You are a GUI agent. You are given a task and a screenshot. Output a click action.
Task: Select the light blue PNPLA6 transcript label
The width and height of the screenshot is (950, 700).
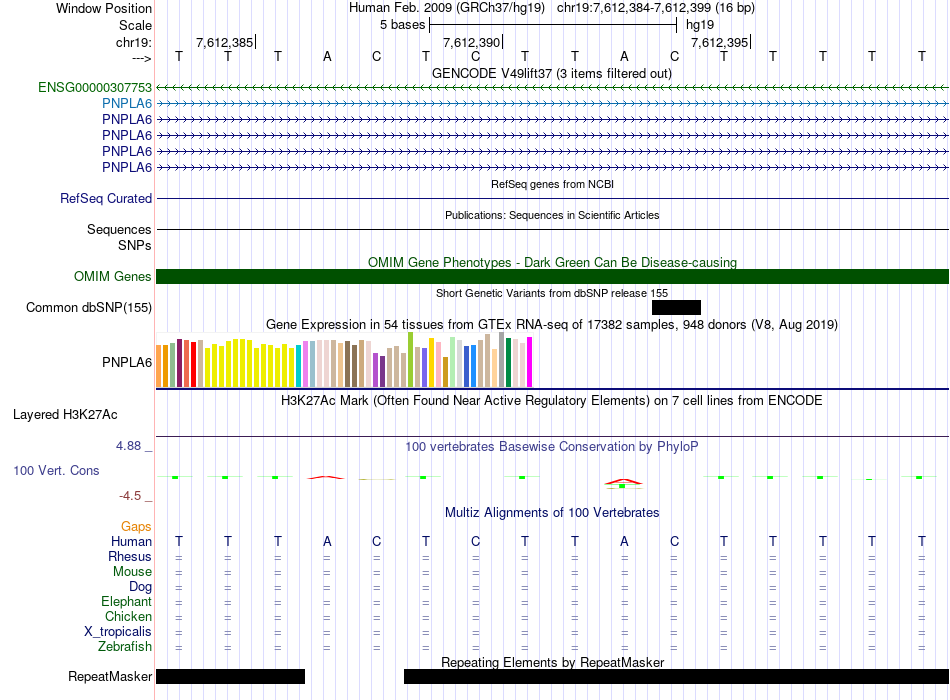[x=127, y=104]
